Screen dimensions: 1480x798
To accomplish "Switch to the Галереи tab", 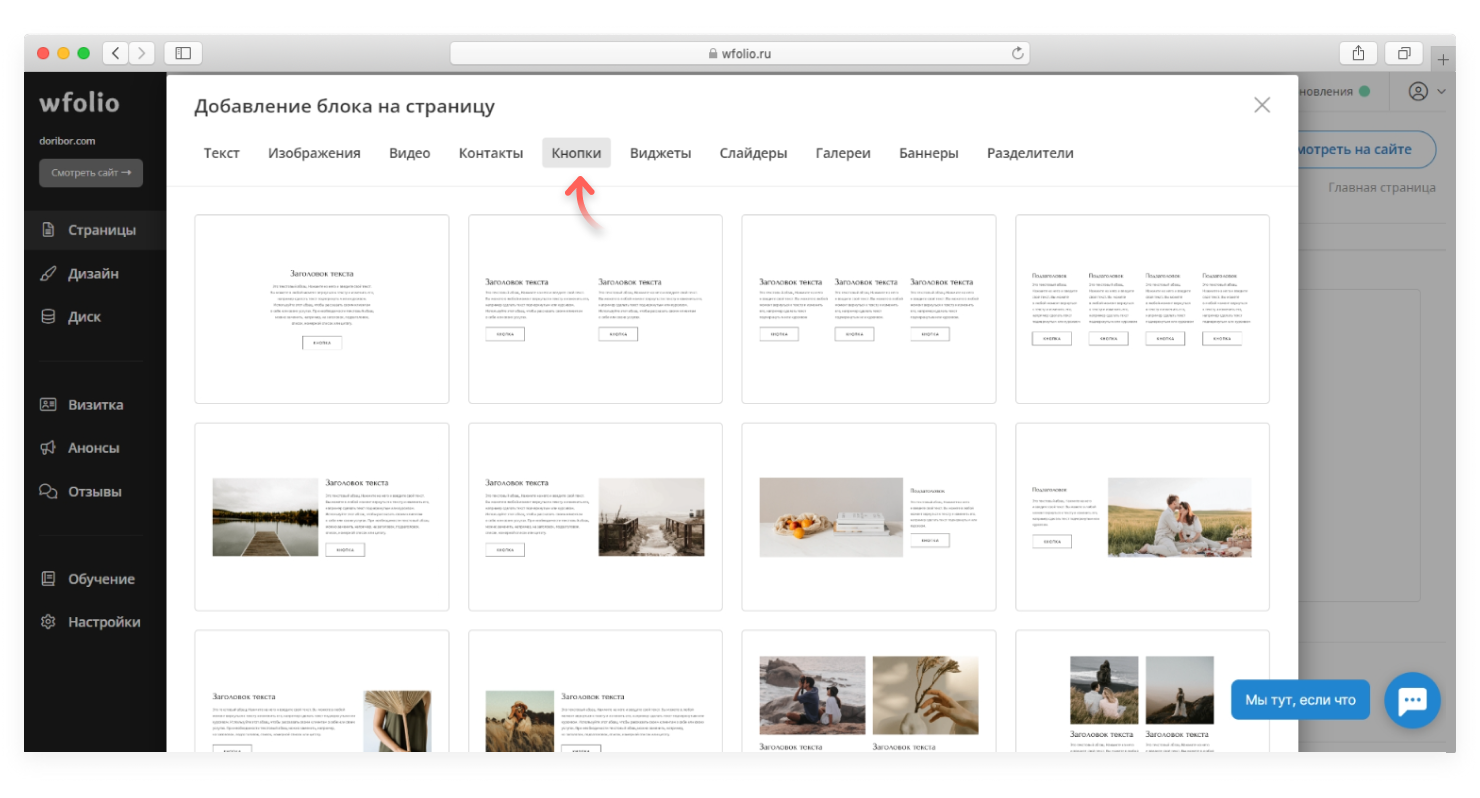I will click(842, 153).
